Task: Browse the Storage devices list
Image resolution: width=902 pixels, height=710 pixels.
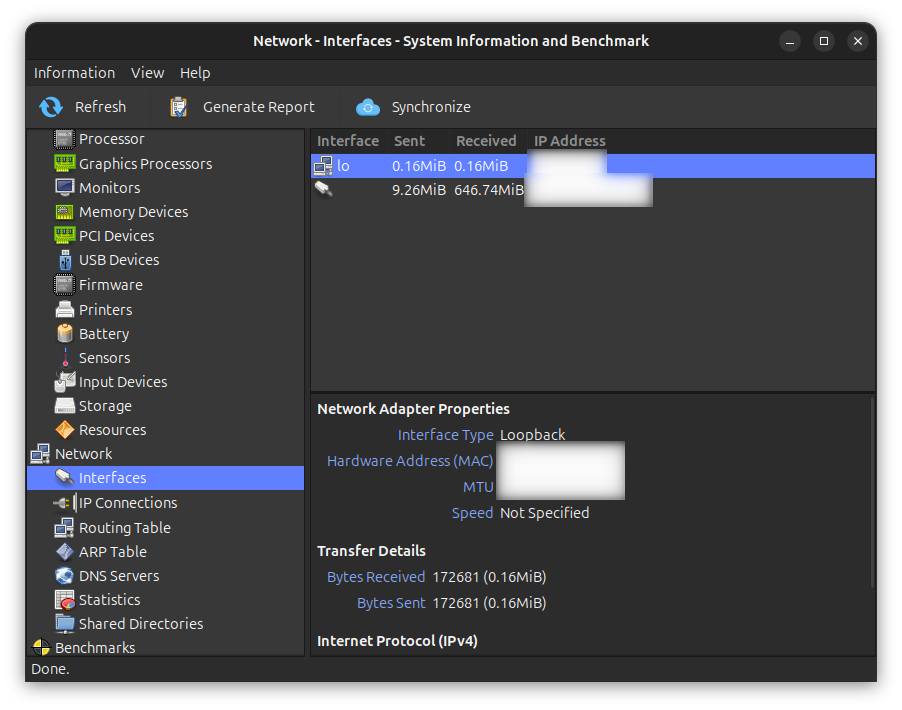Action: 103,405
